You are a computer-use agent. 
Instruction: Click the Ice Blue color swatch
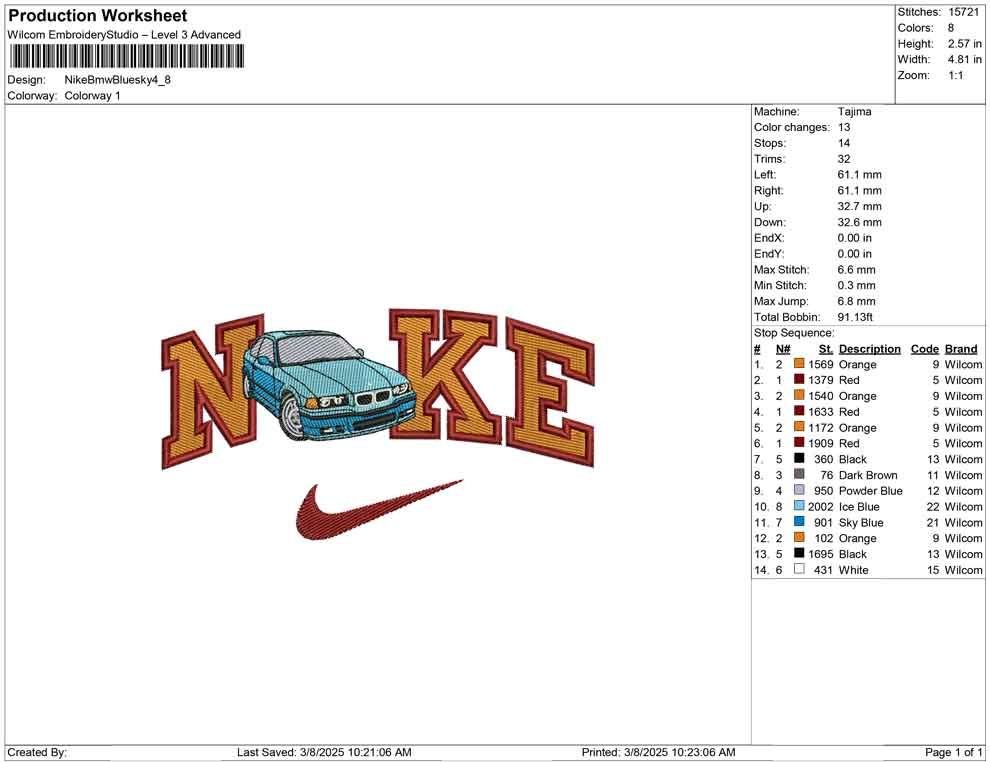799,506
